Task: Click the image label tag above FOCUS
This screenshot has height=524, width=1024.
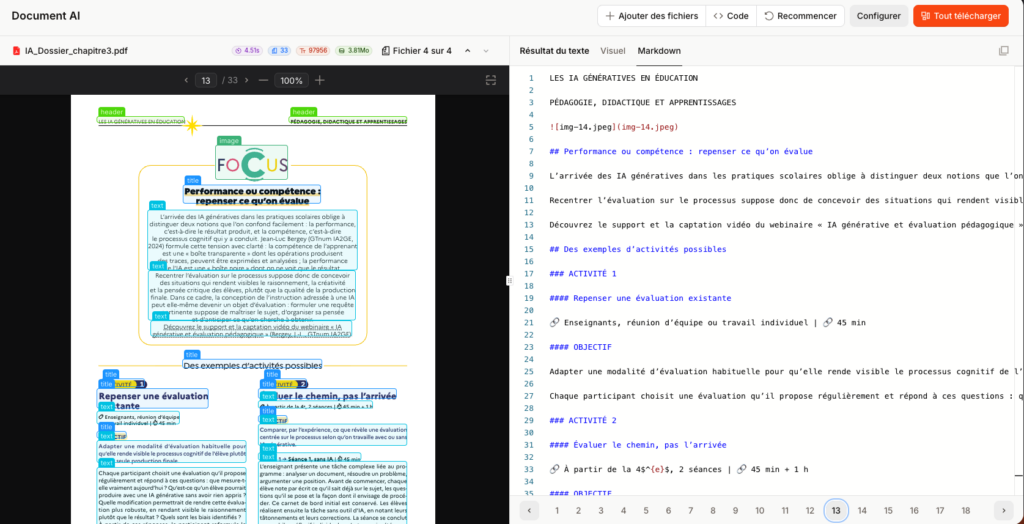Action: [x=229, y=140]
